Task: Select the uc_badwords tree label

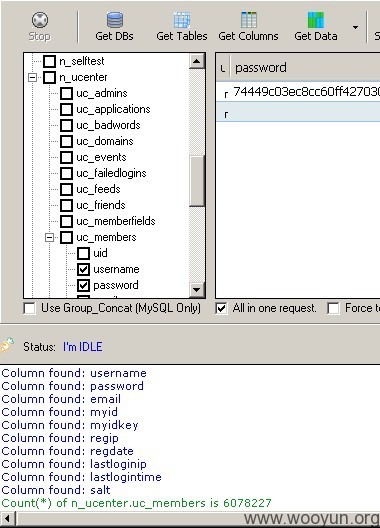Action: click(108, 125)
